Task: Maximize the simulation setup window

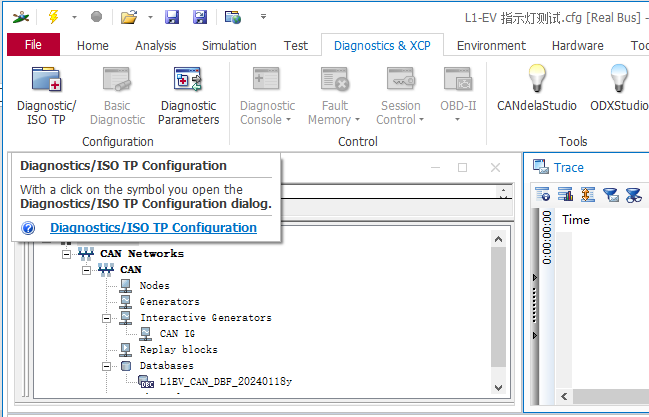Action: (463, 168)
